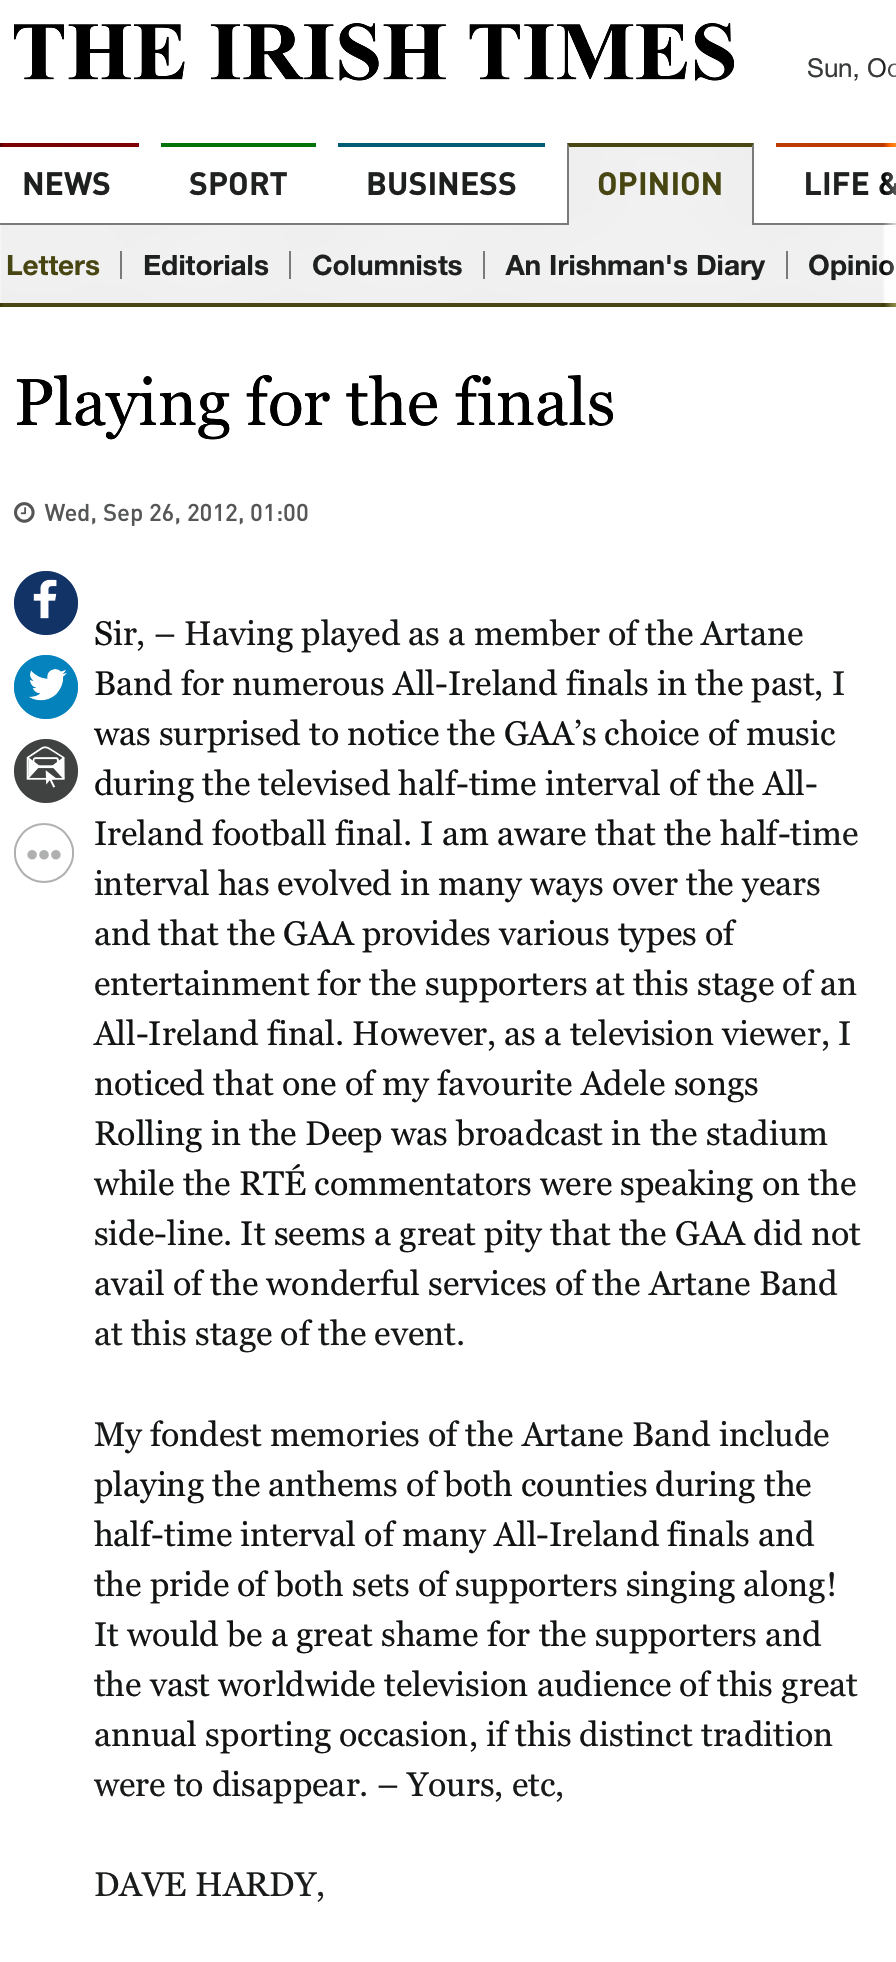
Task: Share article on Twitter
Action: (46, 687)
